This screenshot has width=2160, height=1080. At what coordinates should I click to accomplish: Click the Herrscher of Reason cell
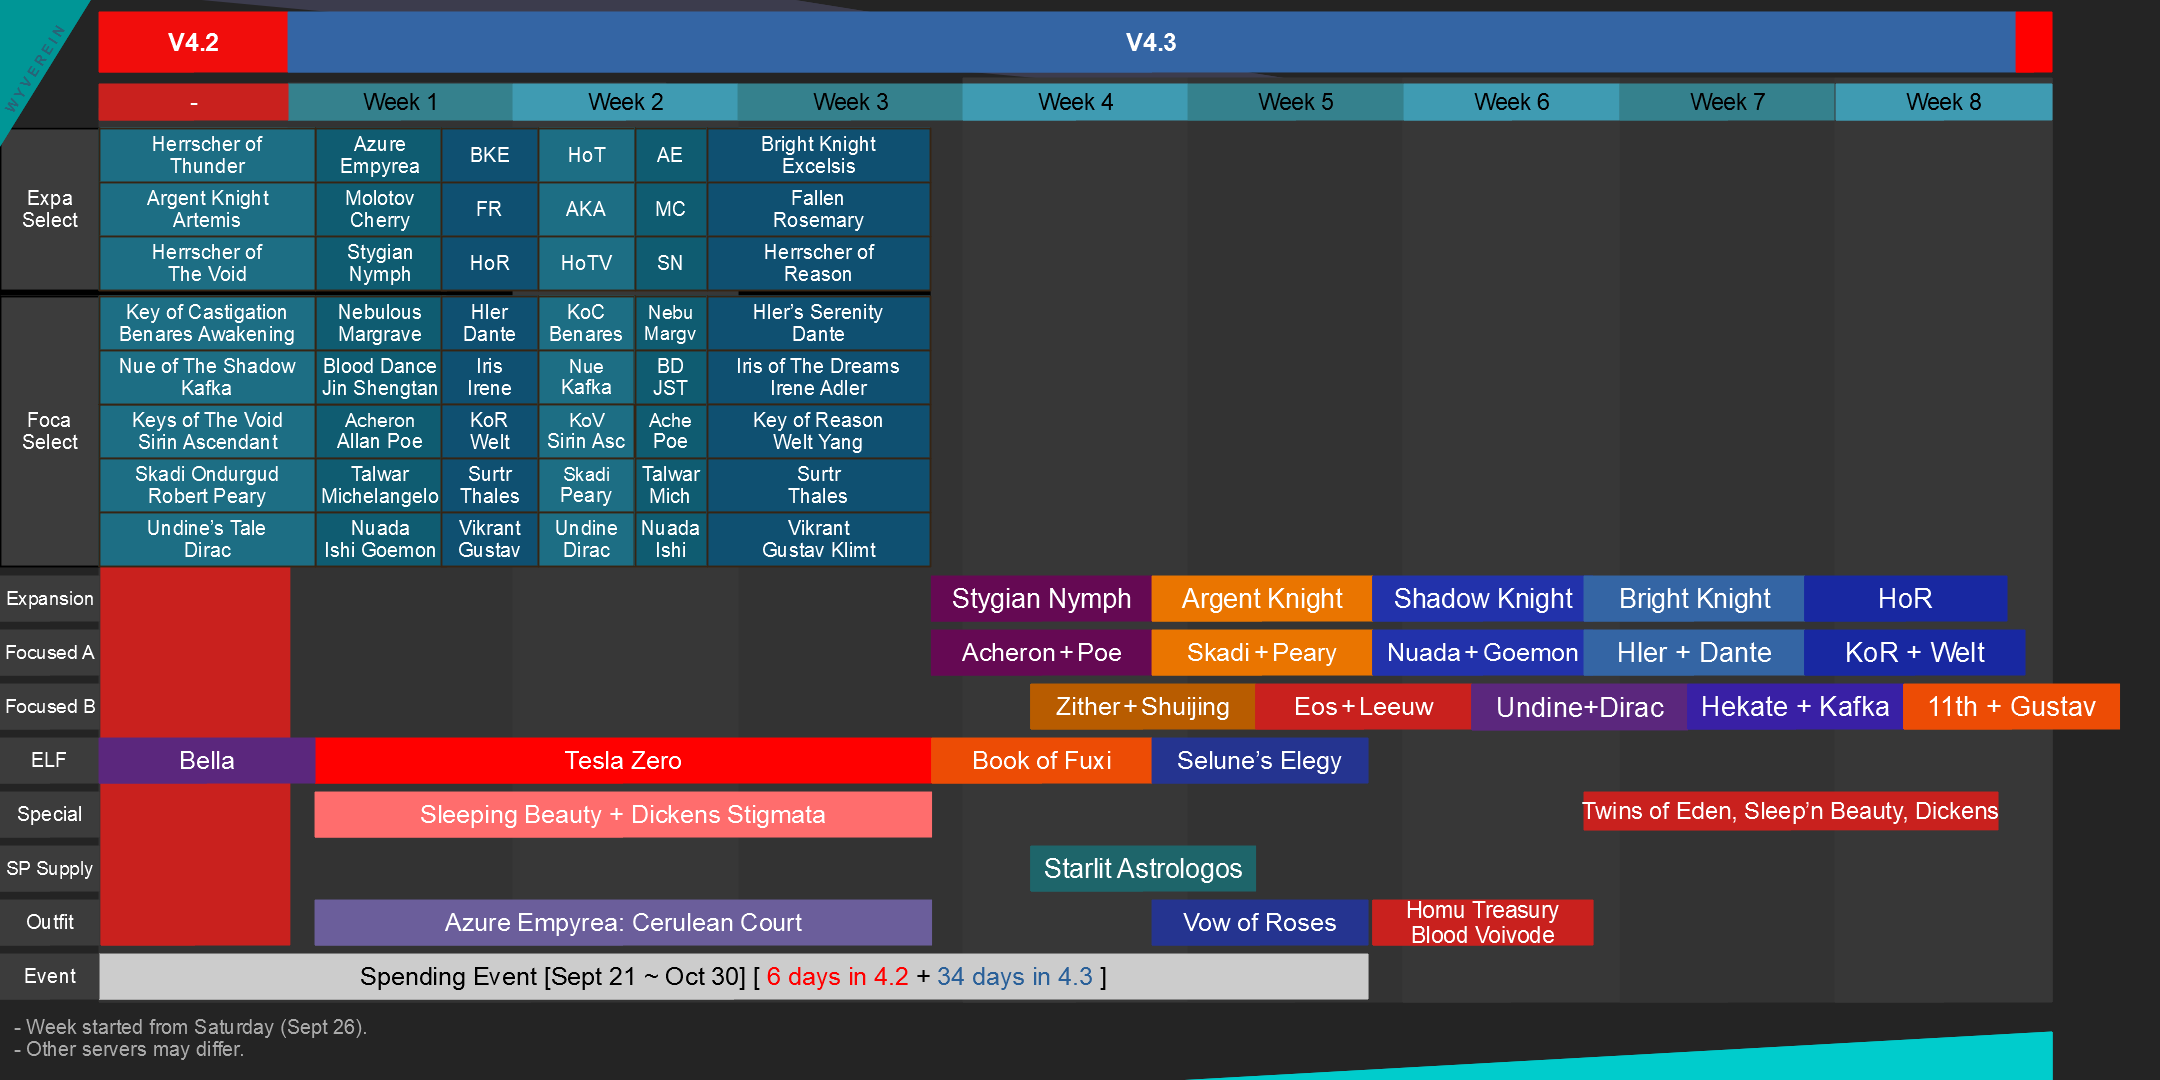pyautogui.click(x=818, y=263)
